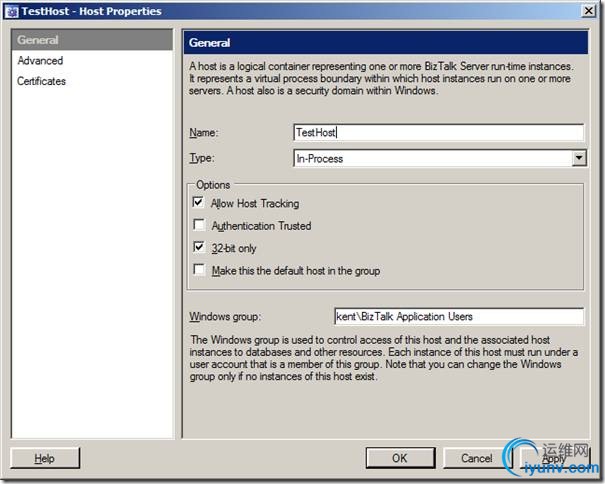Screen dimensions: 605x484
Task: Click the Windows group: label
Action: pyautogui.click(x=225, y=317)
